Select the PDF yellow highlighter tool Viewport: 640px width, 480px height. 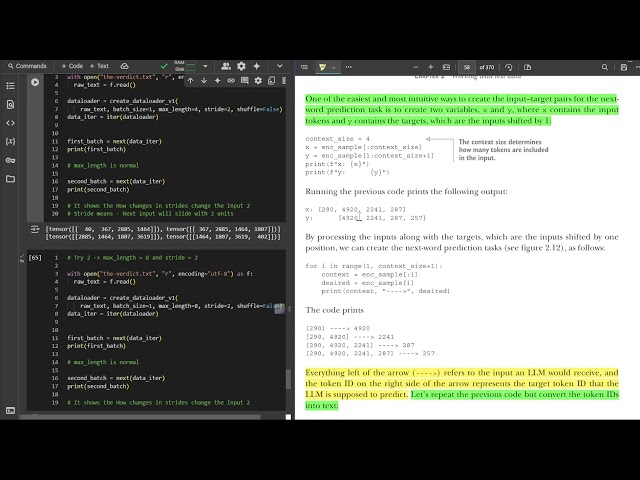click(x=322, y=67)
